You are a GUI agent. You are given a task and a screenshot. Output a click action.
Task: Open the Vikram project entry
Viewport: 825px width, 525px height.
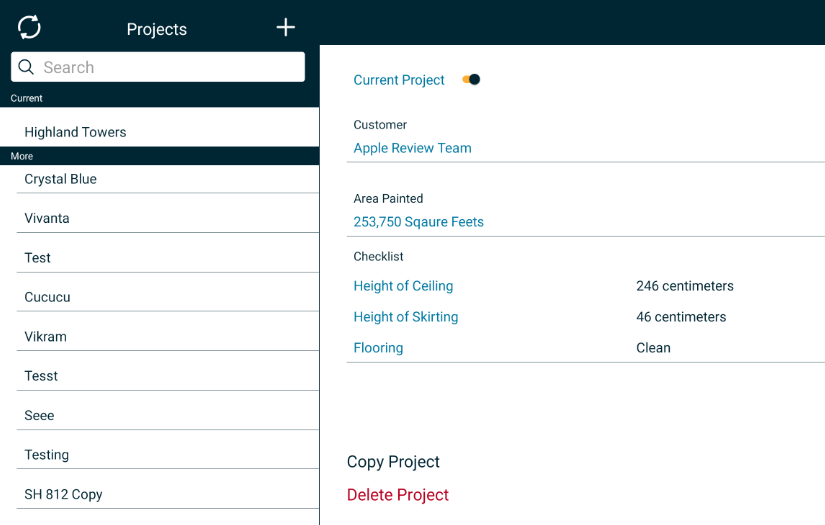tap(45, 336)
